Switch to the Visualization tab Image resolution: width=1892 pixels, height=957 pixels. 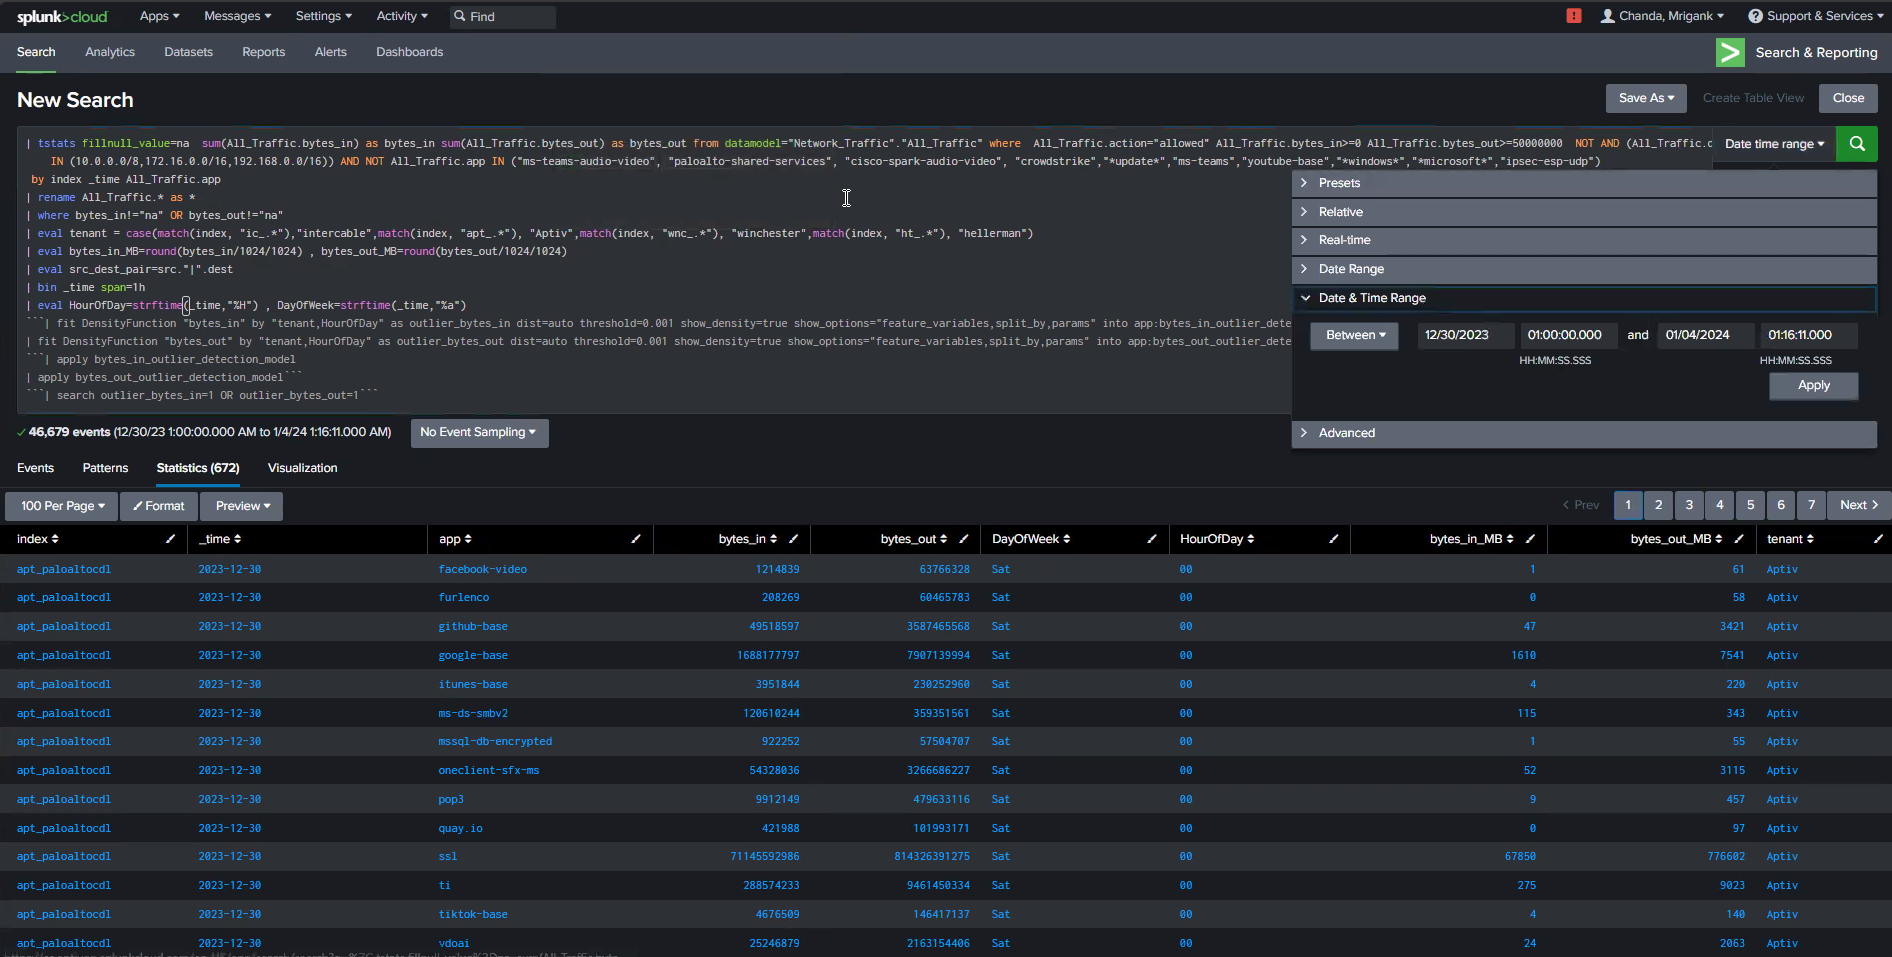[x=302, y=468]
